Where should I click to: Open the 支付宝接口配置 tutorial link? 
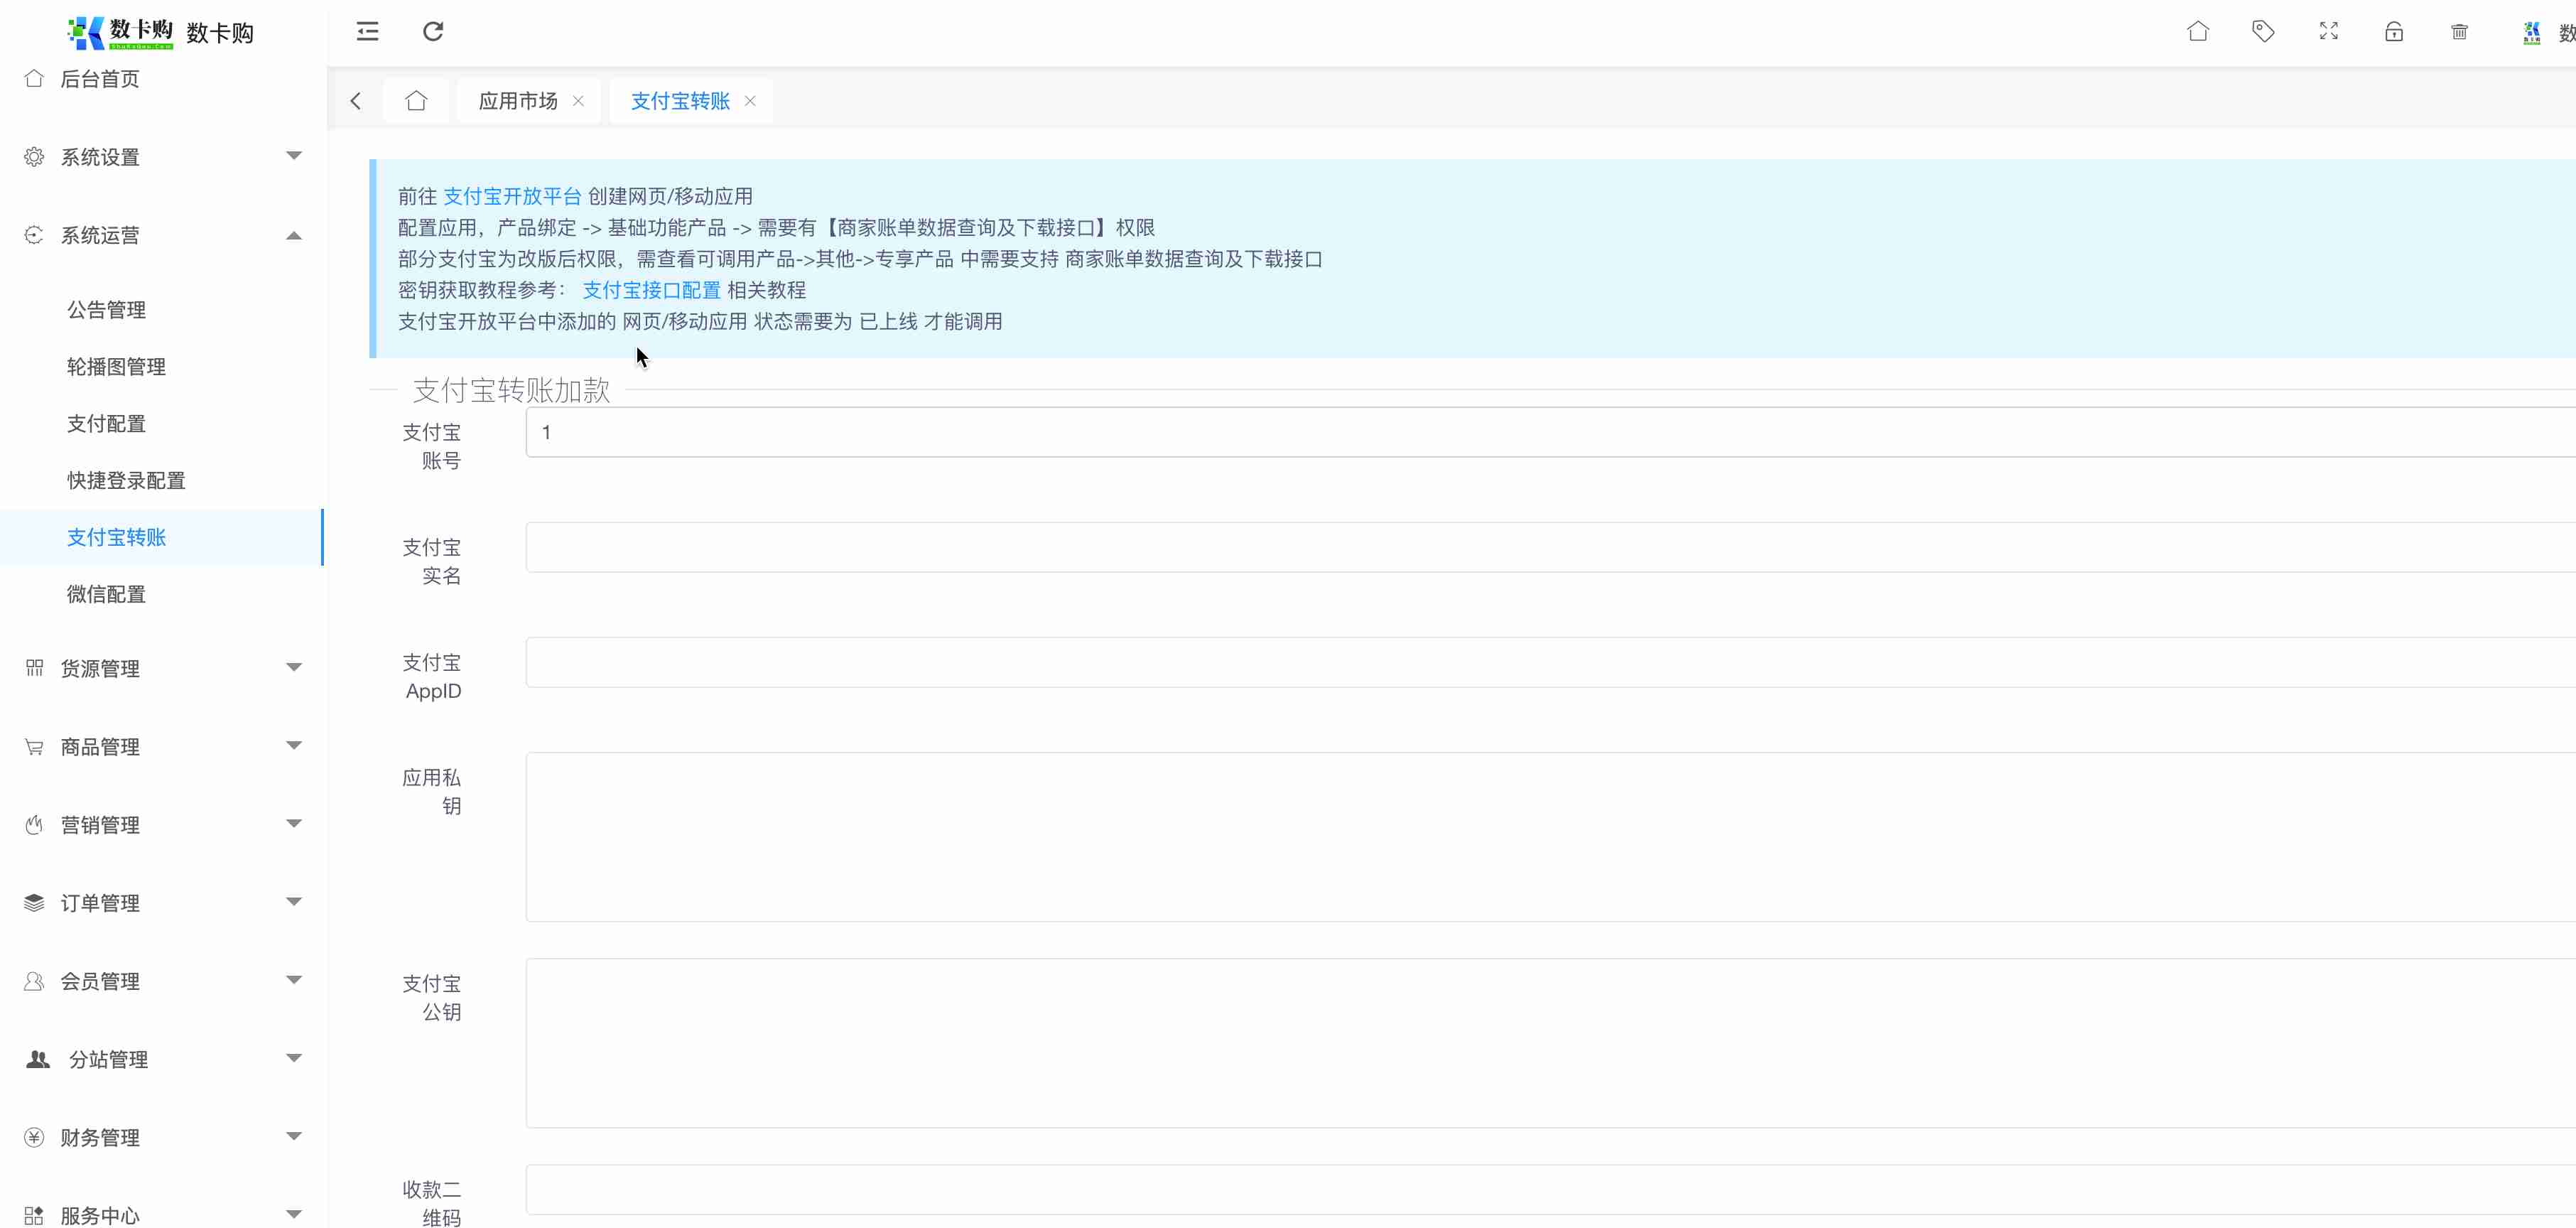[651, 290]
